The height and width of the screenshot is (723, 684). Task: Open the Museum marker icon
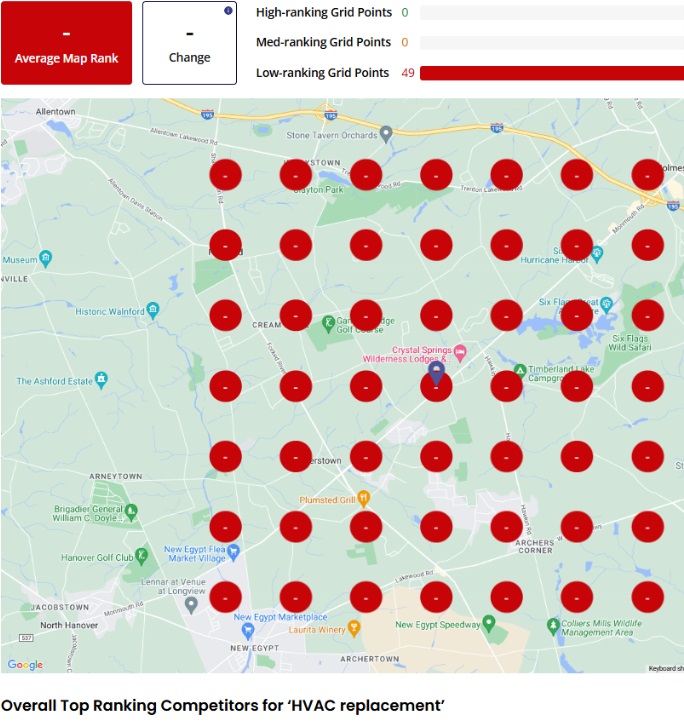coord(45,258)
